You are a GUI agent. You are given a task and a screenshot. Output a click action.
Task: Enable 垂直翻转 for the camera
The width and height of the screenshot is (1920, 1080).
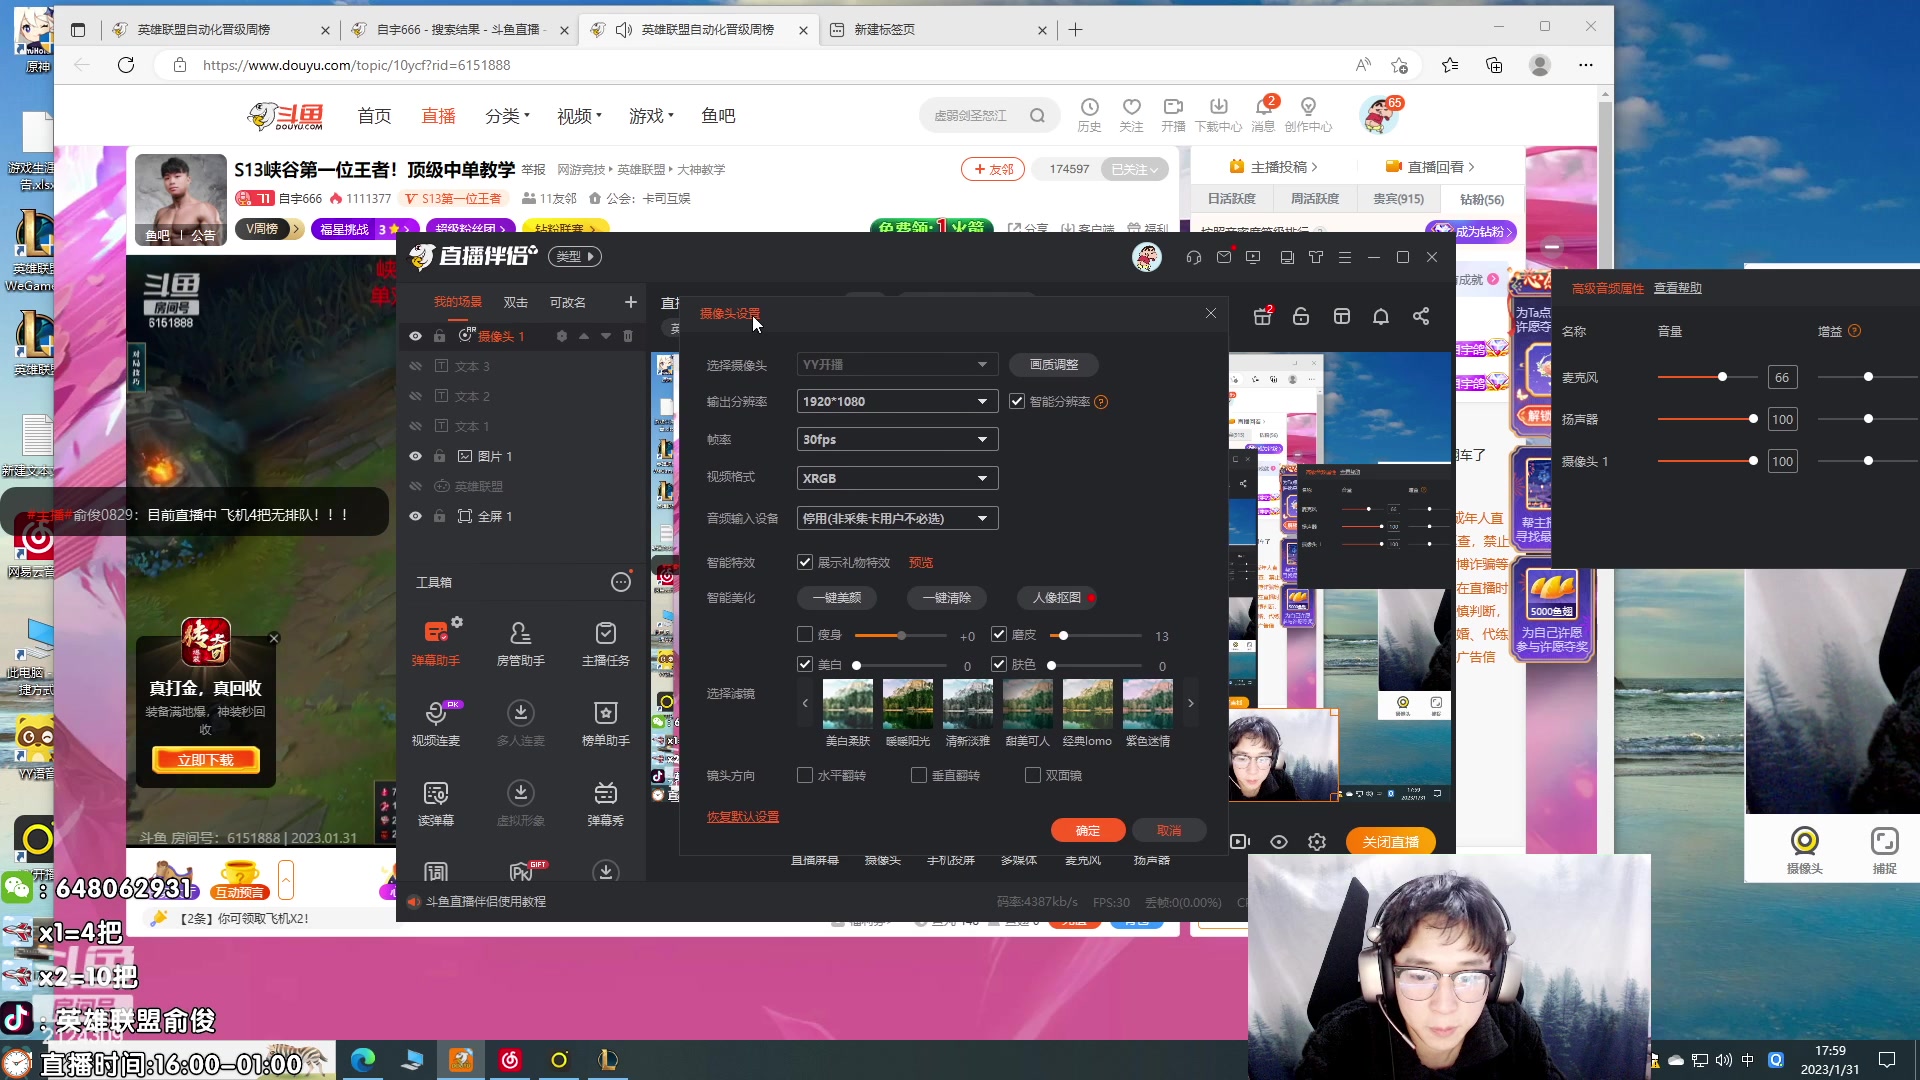coord(919,775)
